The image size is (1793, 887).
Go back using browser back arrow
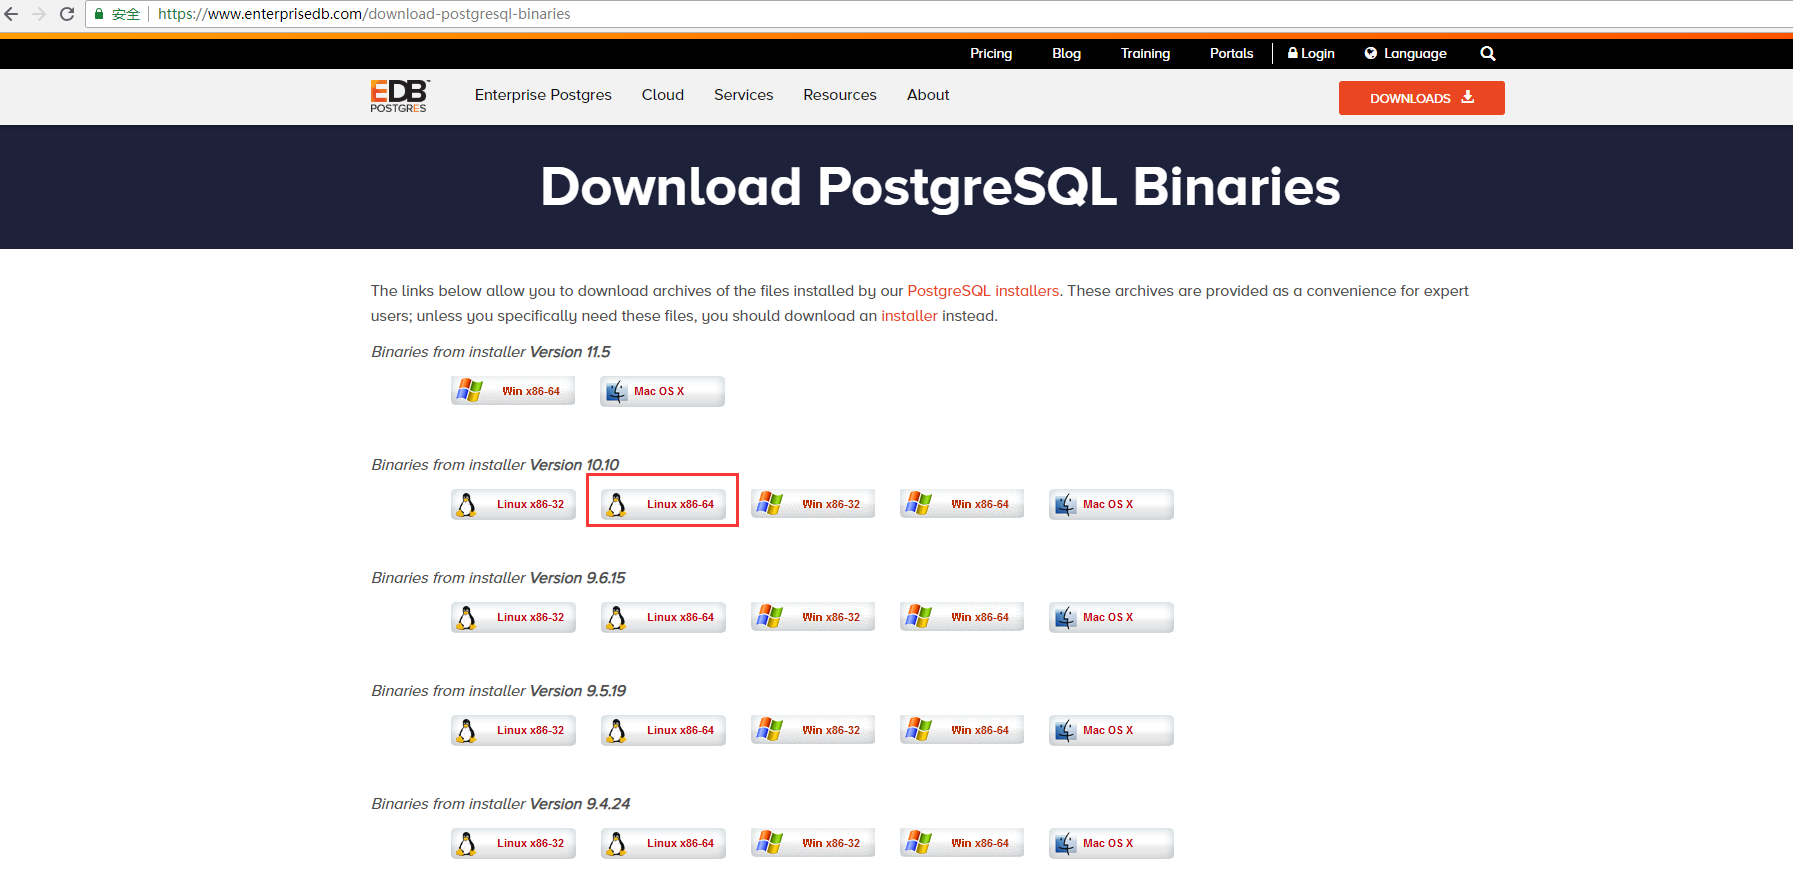(x=12, y=14)
